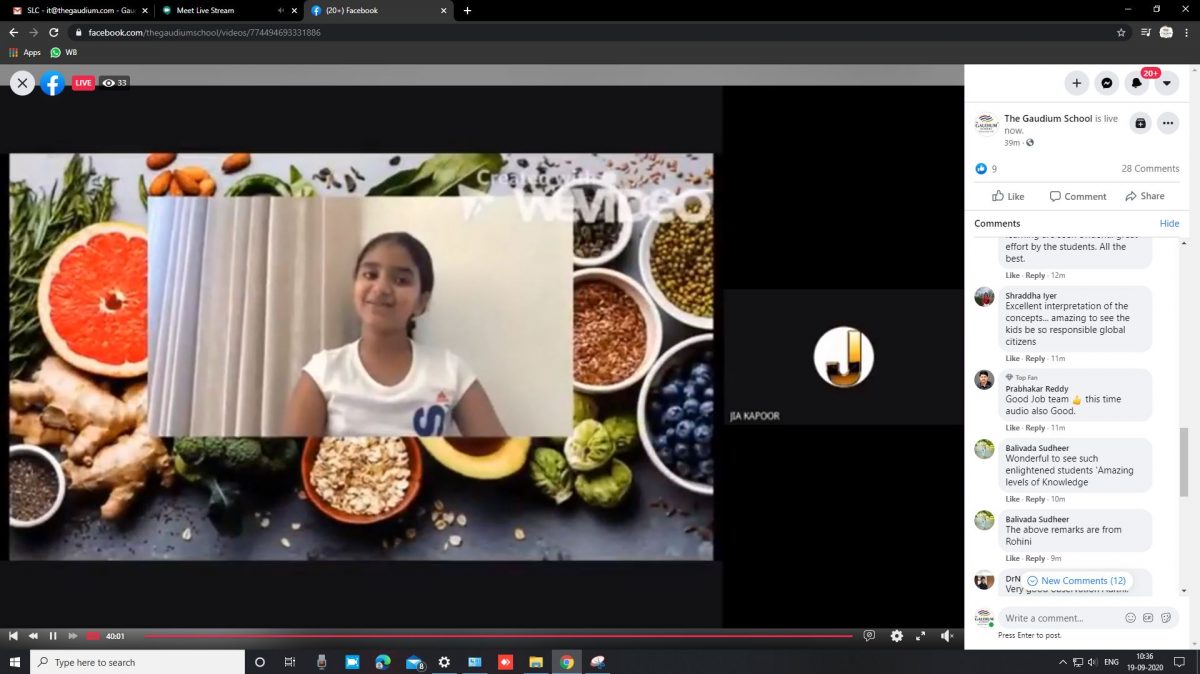Image resolution: width=1200 pixels, height=674 pixels.
Task: Open the notifications bell
Action: [1137, 83]
